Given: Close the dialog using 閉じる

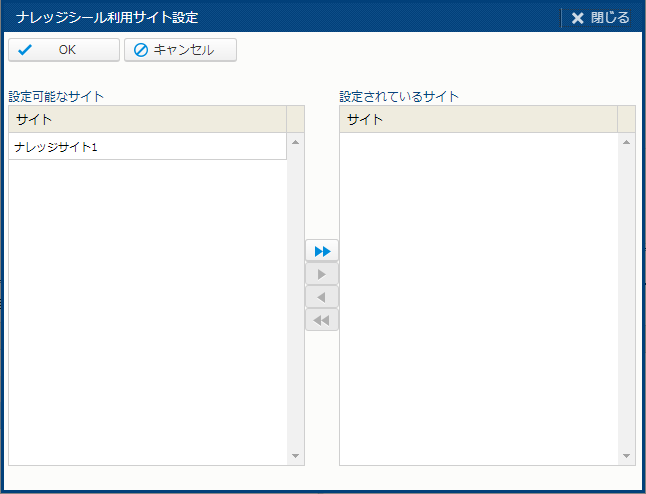Looking at the screenshot, I should tap(600, 17).
